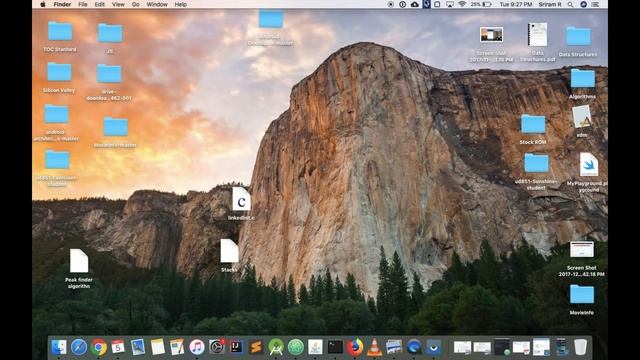640x360 pixels.
Task: Open the Notes app in the dock
Action: click(x=158, y=347)
